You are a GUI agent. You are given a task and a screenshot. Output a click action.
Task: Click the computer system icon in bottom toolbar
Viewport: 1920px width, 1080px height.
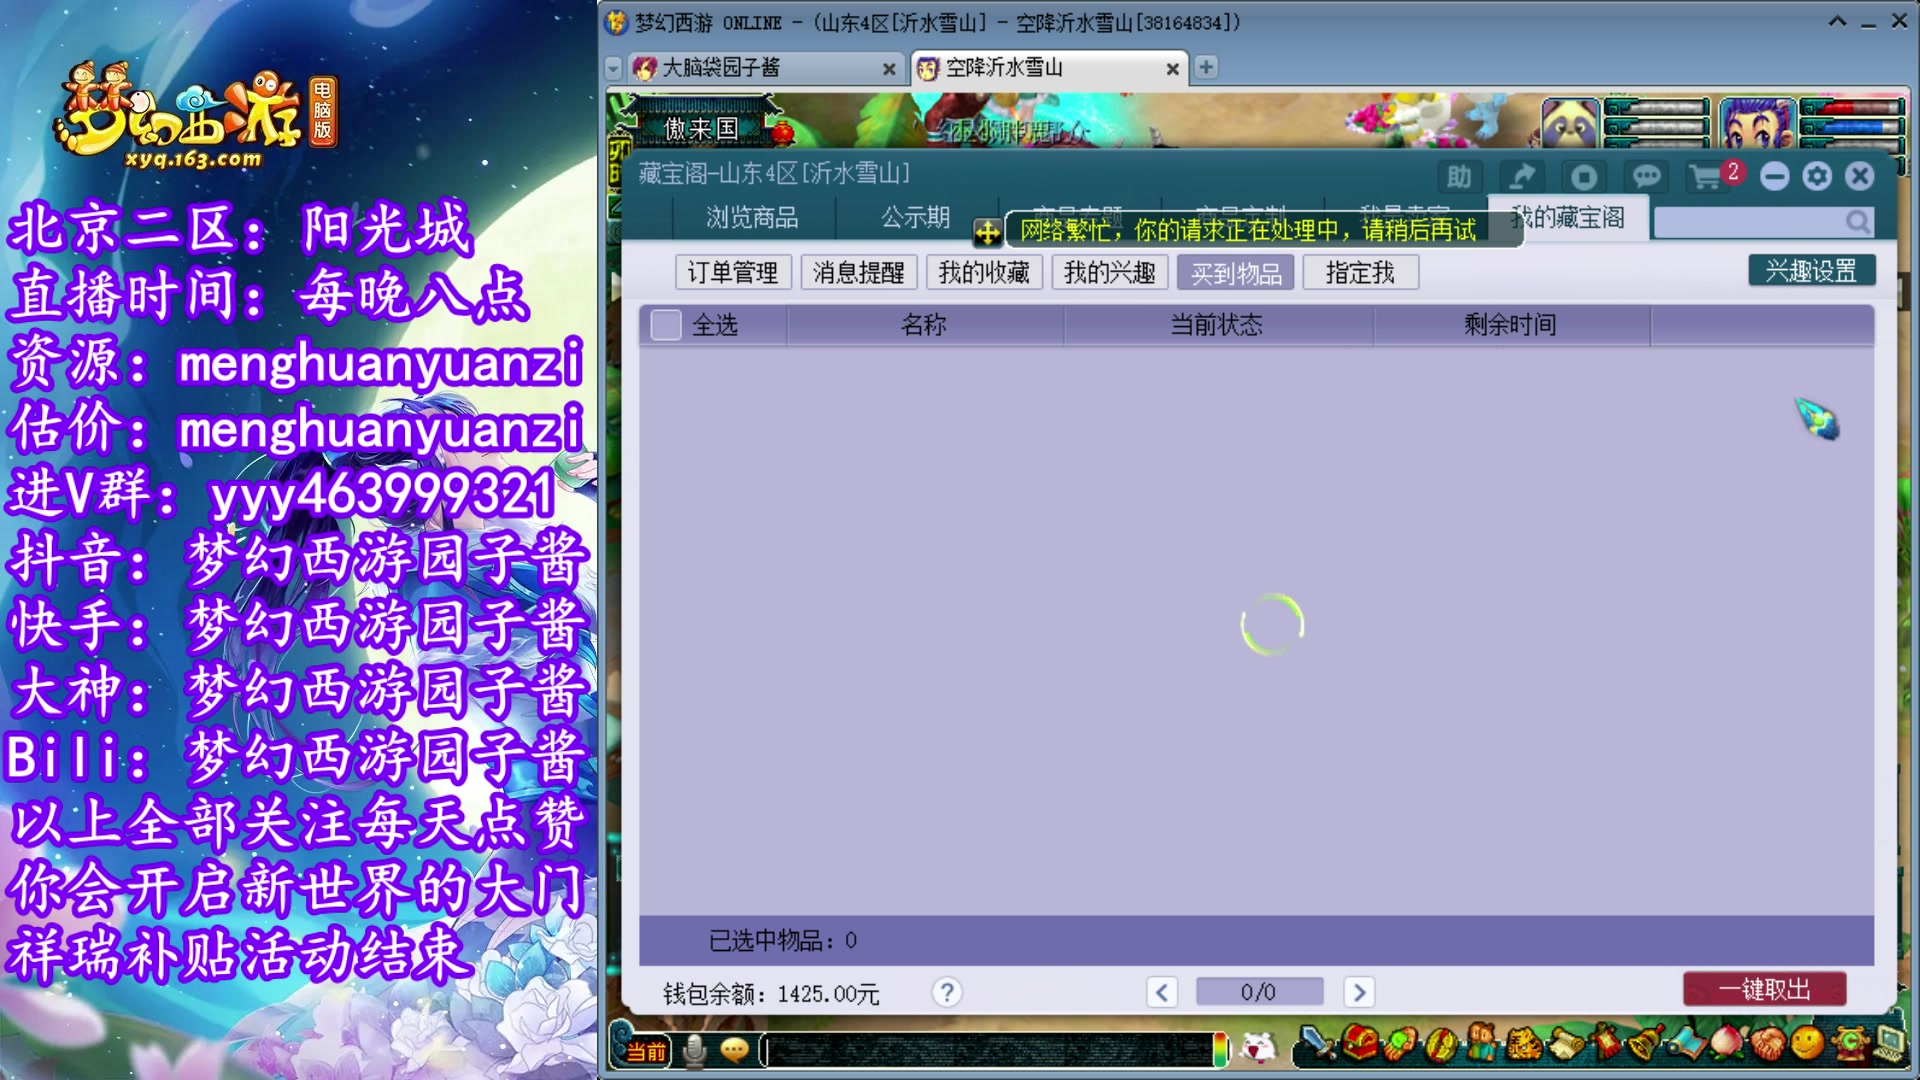pos(1890,1045)
